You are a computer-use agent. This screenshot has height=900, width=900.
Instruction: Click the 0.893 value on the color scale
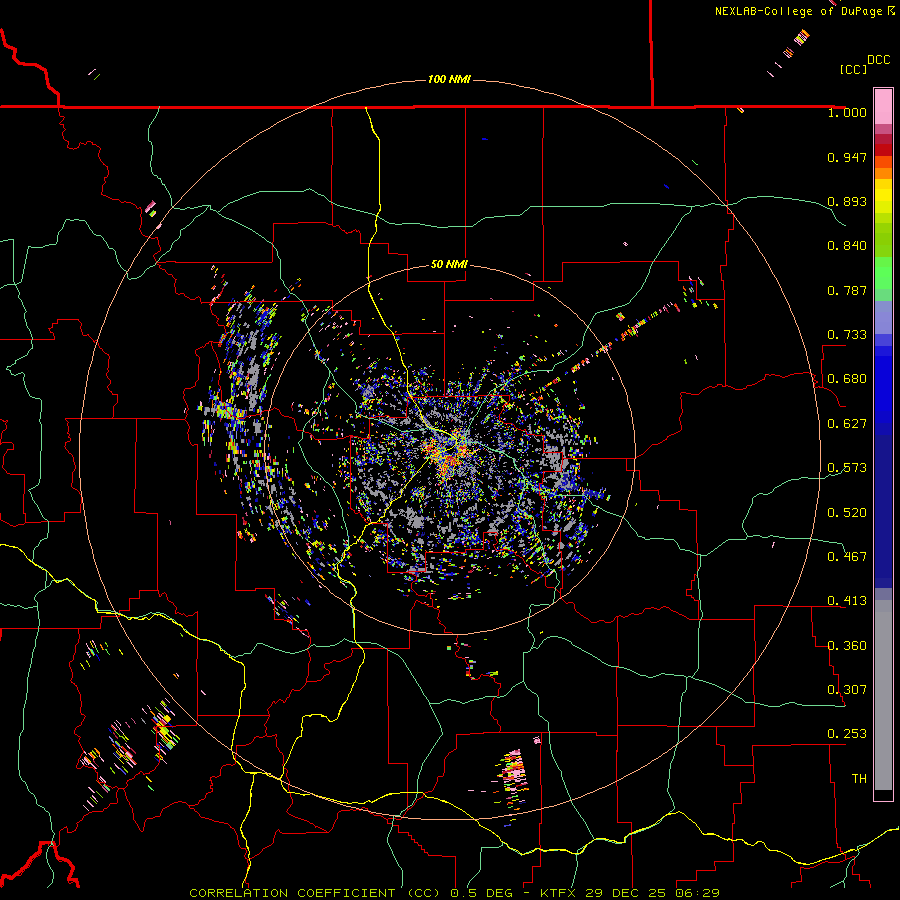coord(847,201)
